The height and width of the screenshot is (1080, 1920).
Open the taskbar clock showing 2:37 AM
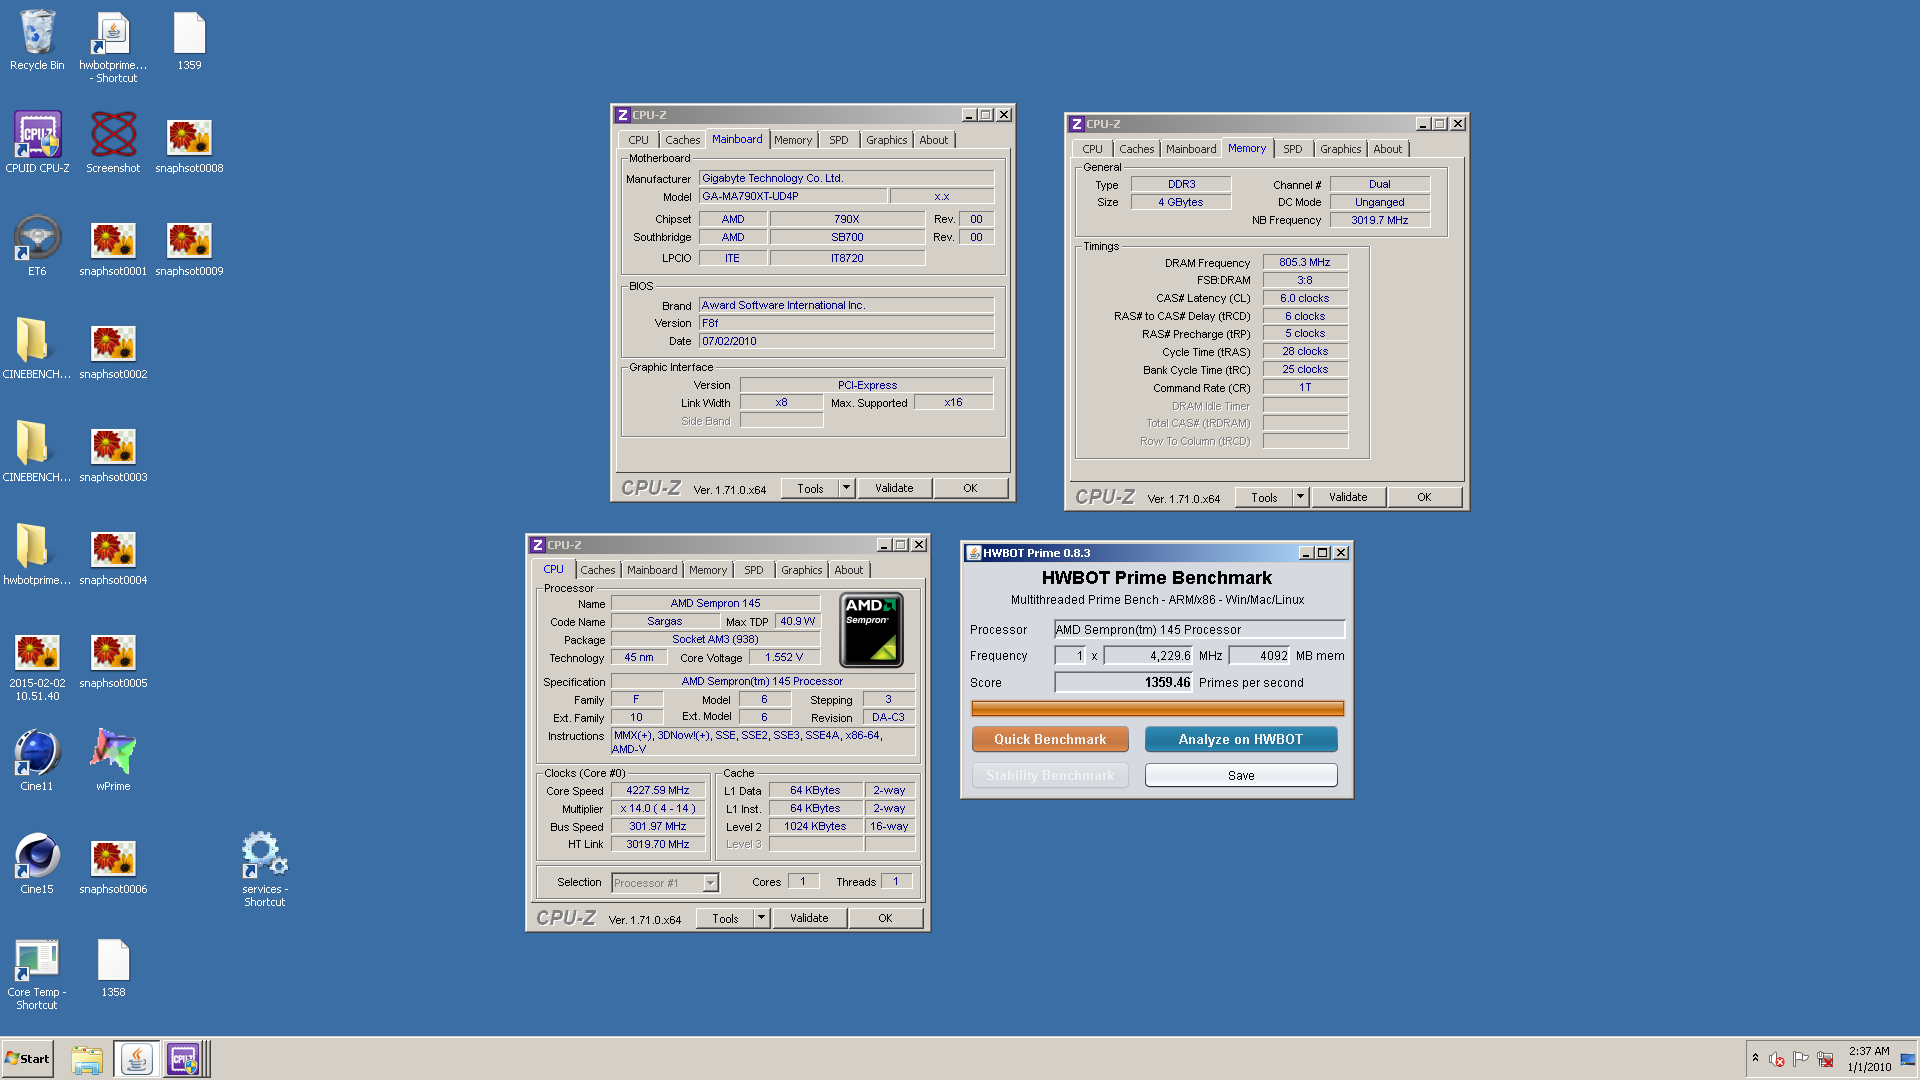pyautogui.click(x=1869, y=1059)
